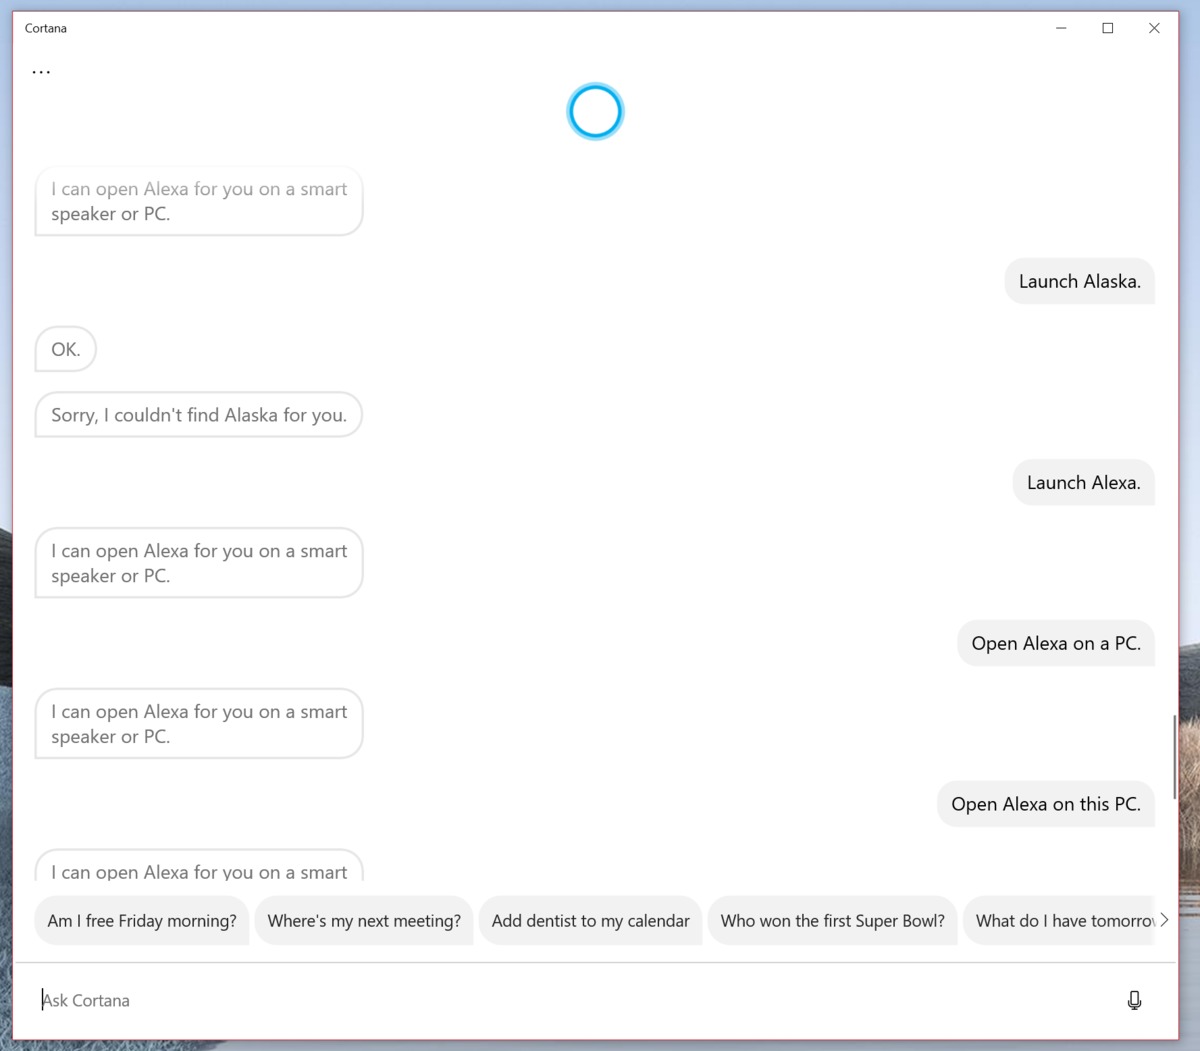Image resolution: width=1200 pixels, height=1051 pixels.
Task: Close the Cortana window
Action: (1154, 28)
